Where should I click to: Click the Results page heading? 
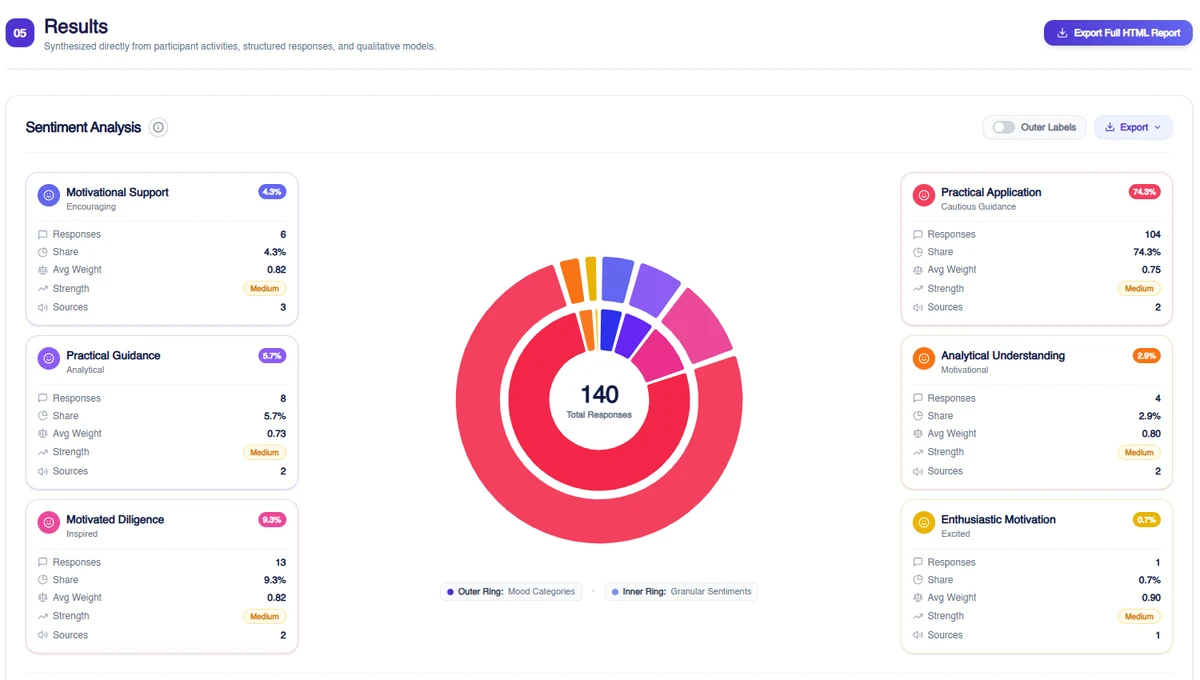(x=76, y=26)
